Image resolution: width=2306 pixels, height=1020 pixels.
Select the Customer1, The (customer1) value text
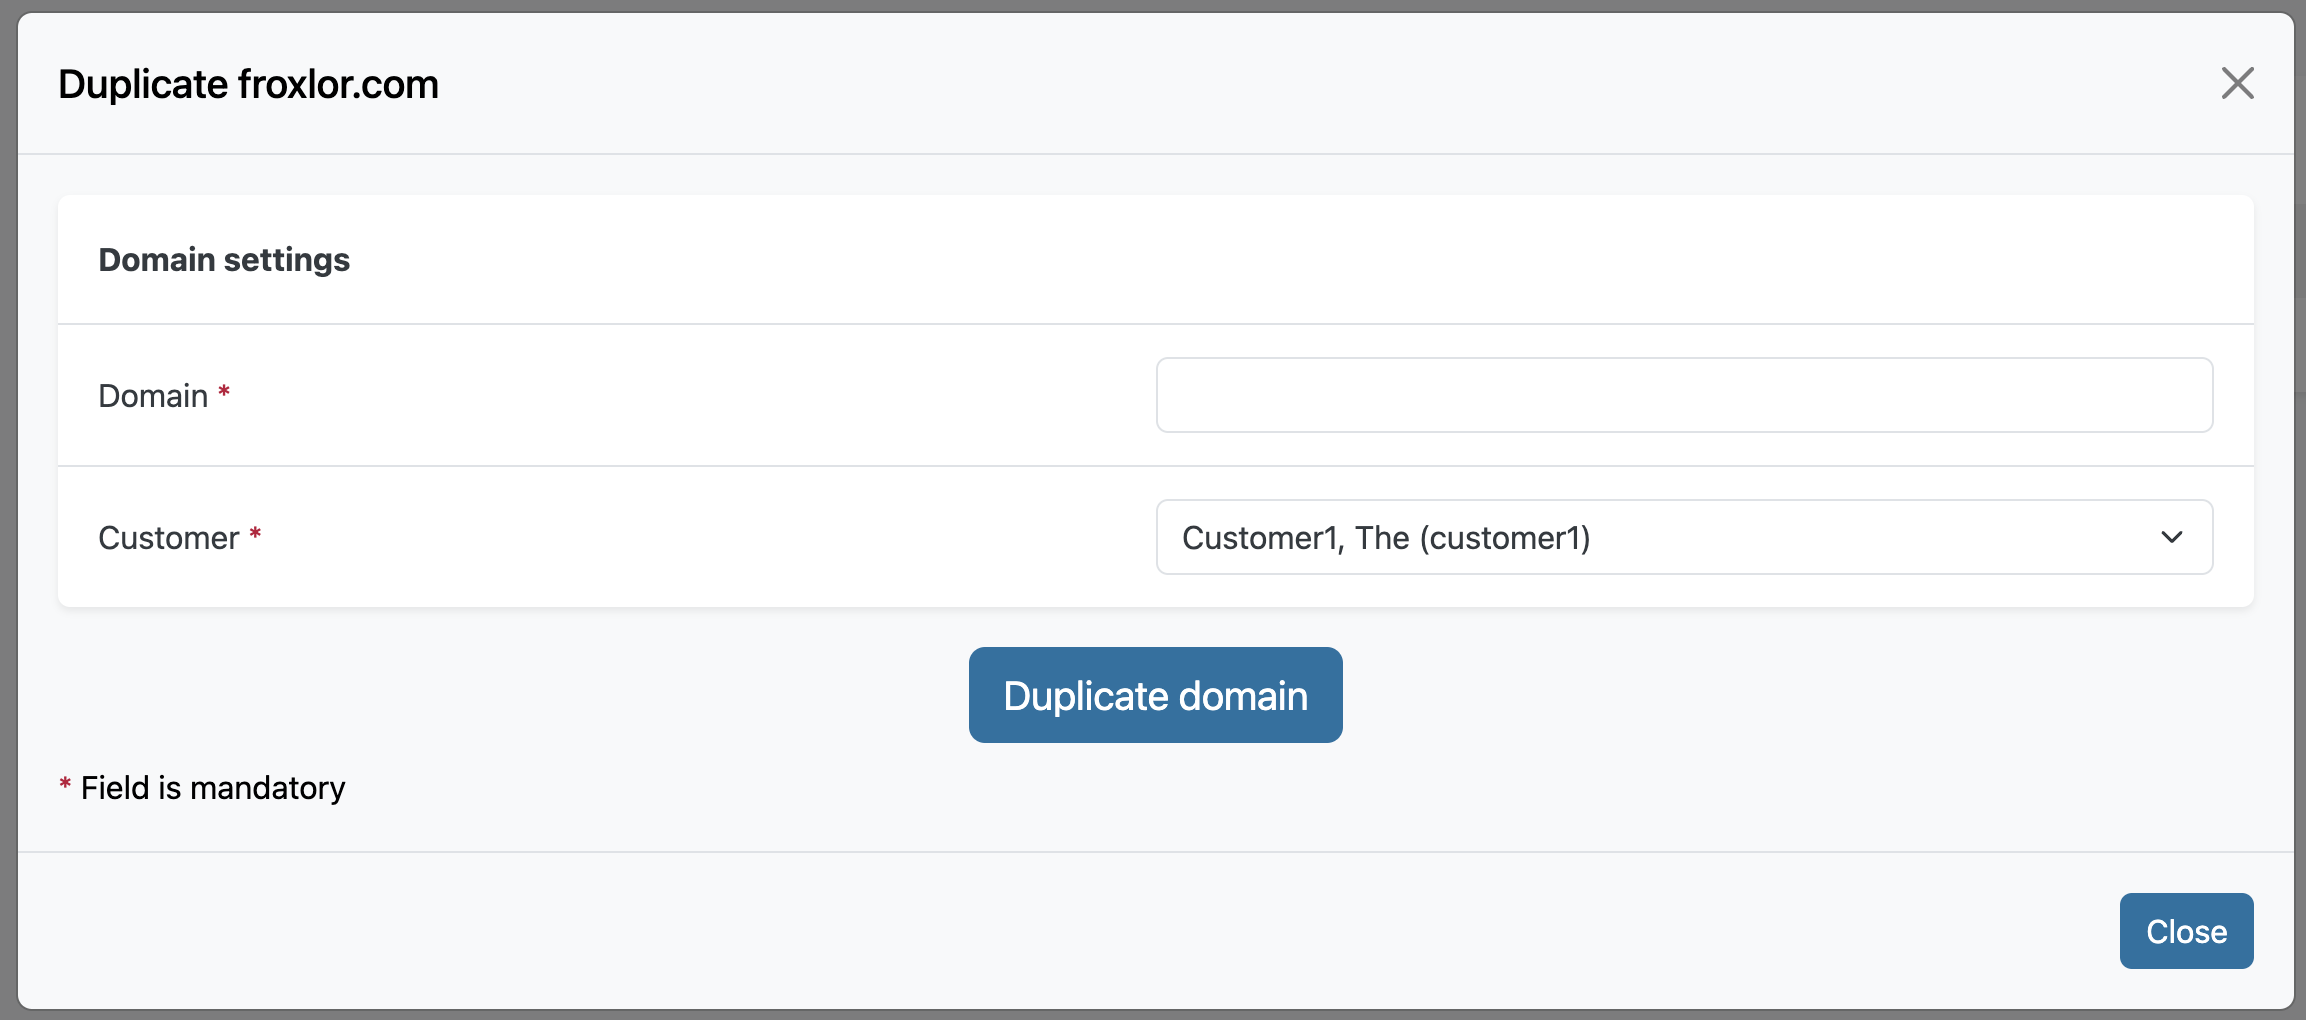(x=1386, y=538)
